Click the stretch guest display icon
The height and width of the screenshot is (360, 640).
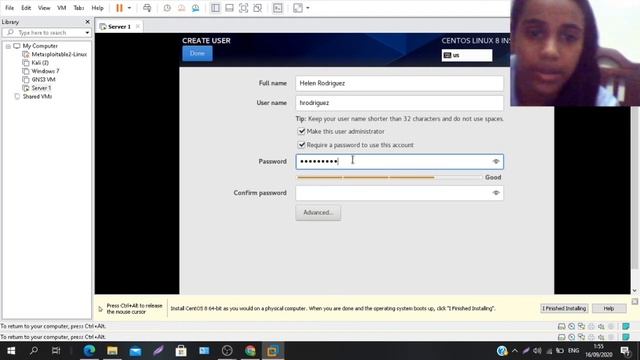pos(298,8)
